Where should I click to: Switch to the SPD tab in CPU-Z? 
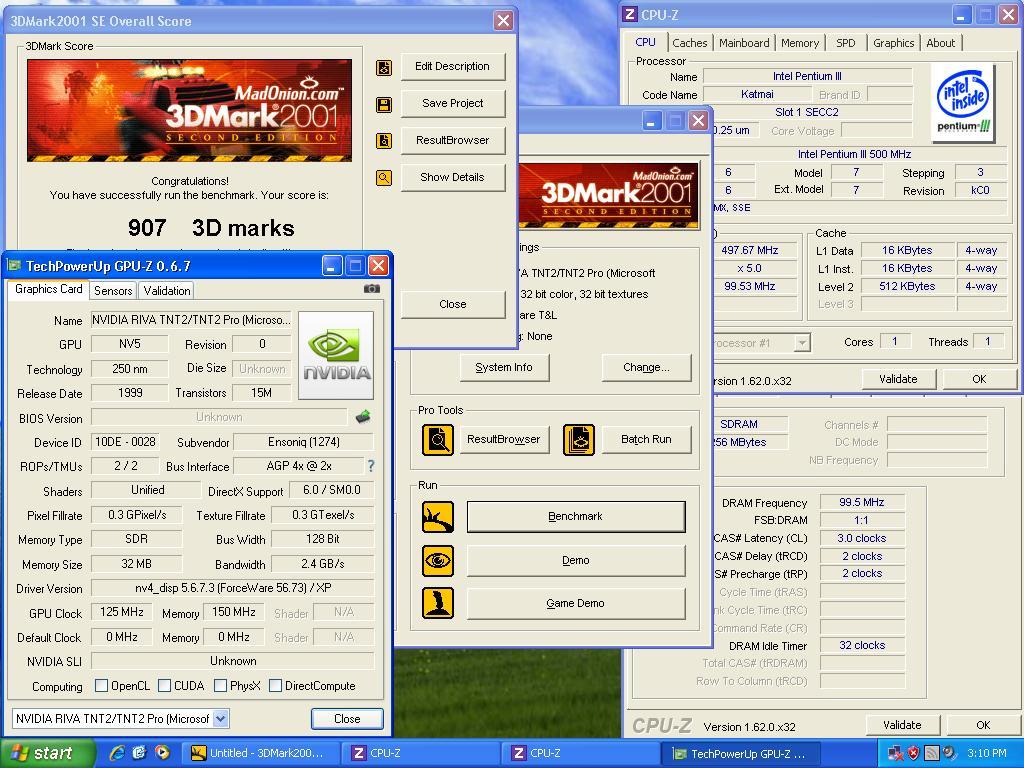846,43
